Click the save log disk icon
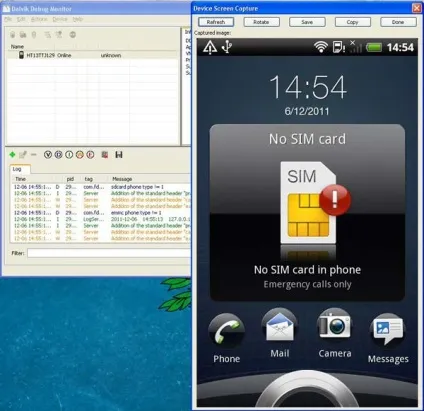 (x=119, y=155)
